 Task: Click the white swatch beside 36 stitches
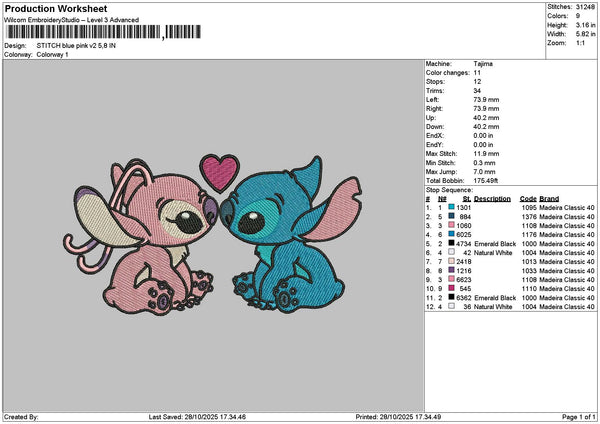452,306
